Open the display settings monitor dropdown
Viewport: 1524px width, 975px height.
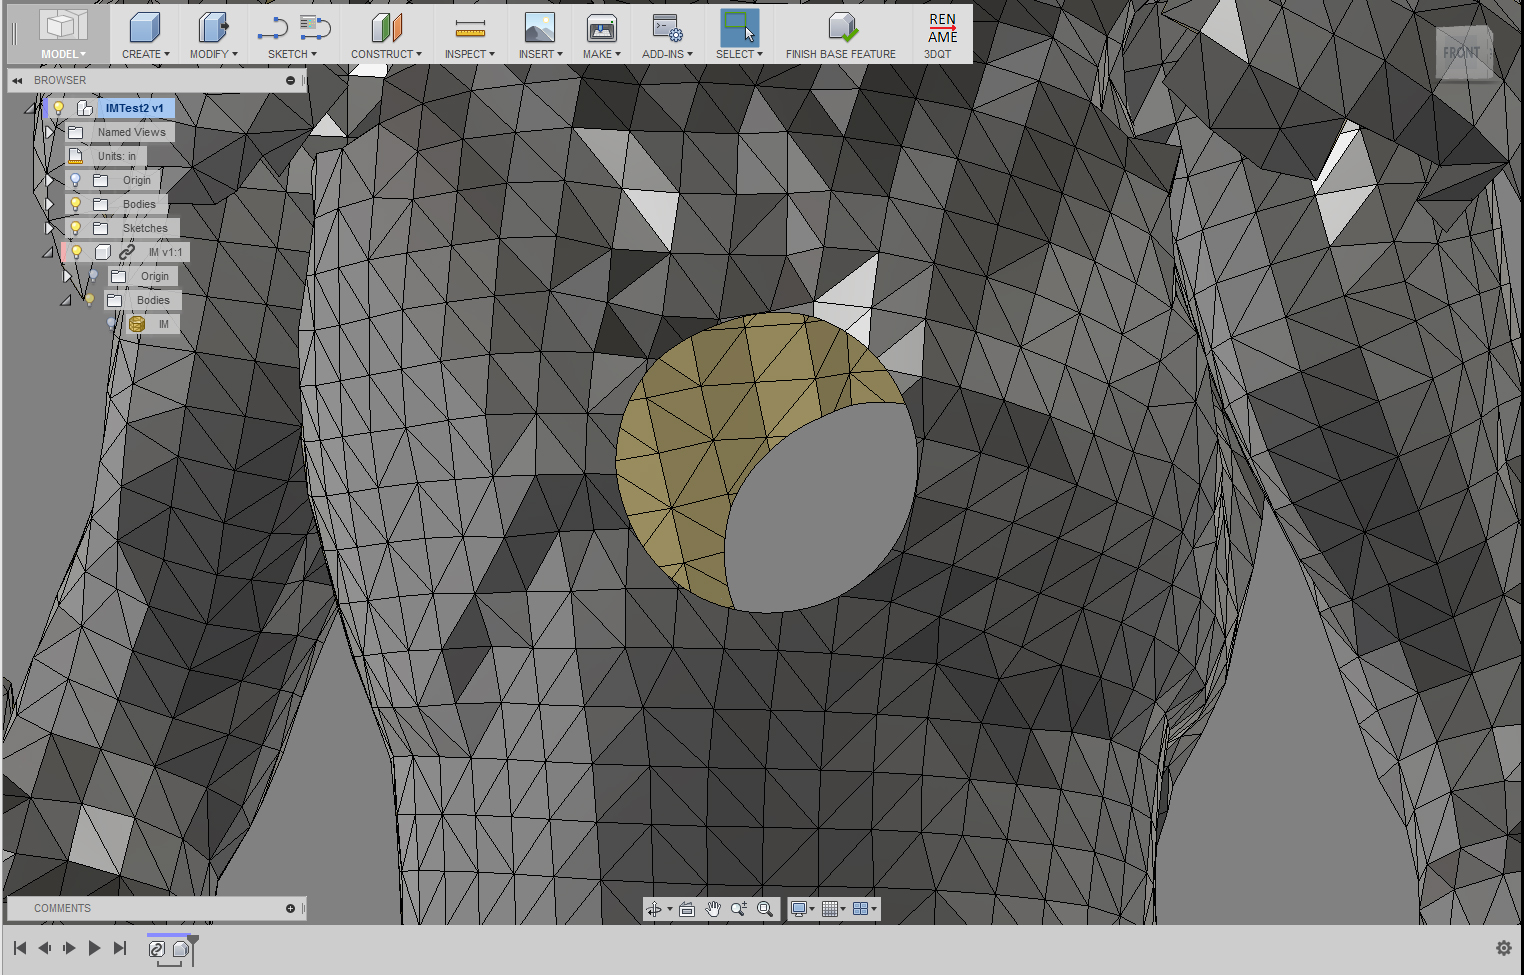click(814, 908)
